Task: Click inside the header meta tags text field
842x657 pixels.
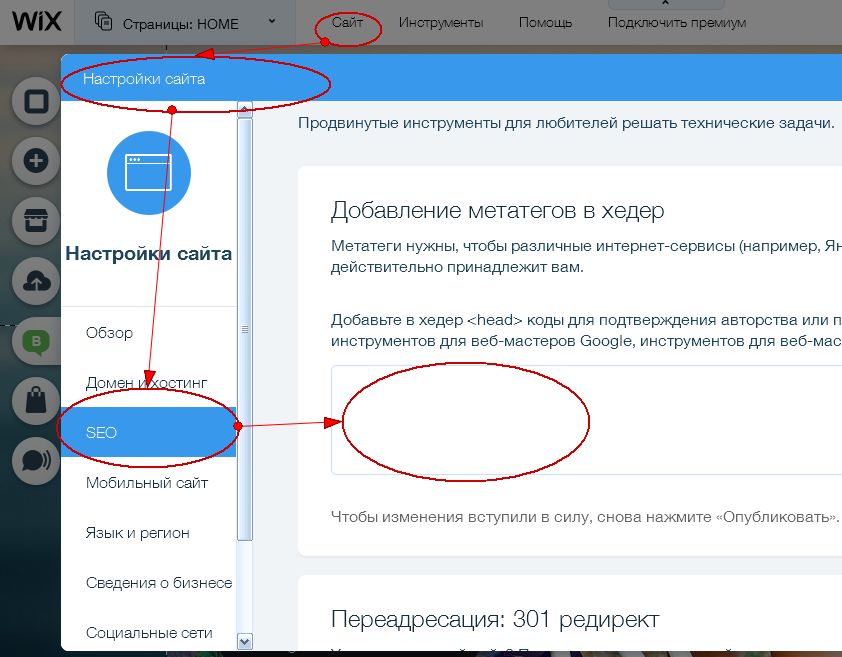Action: tap(586, 420)
